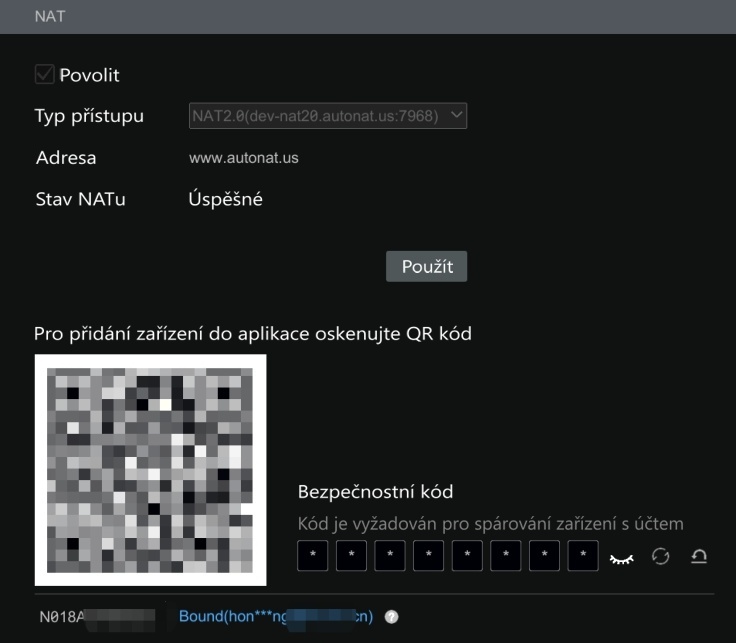Click the Použít button
Image resolution: width=736 pixels, height=643 pixels.
[x=426, y=267]
